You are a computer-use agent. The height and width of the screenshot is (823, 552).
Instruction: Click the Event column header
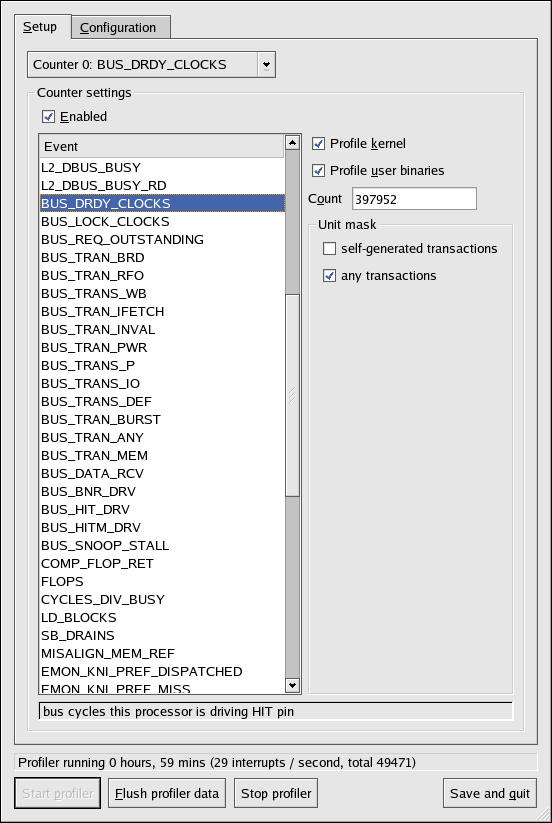162,146
